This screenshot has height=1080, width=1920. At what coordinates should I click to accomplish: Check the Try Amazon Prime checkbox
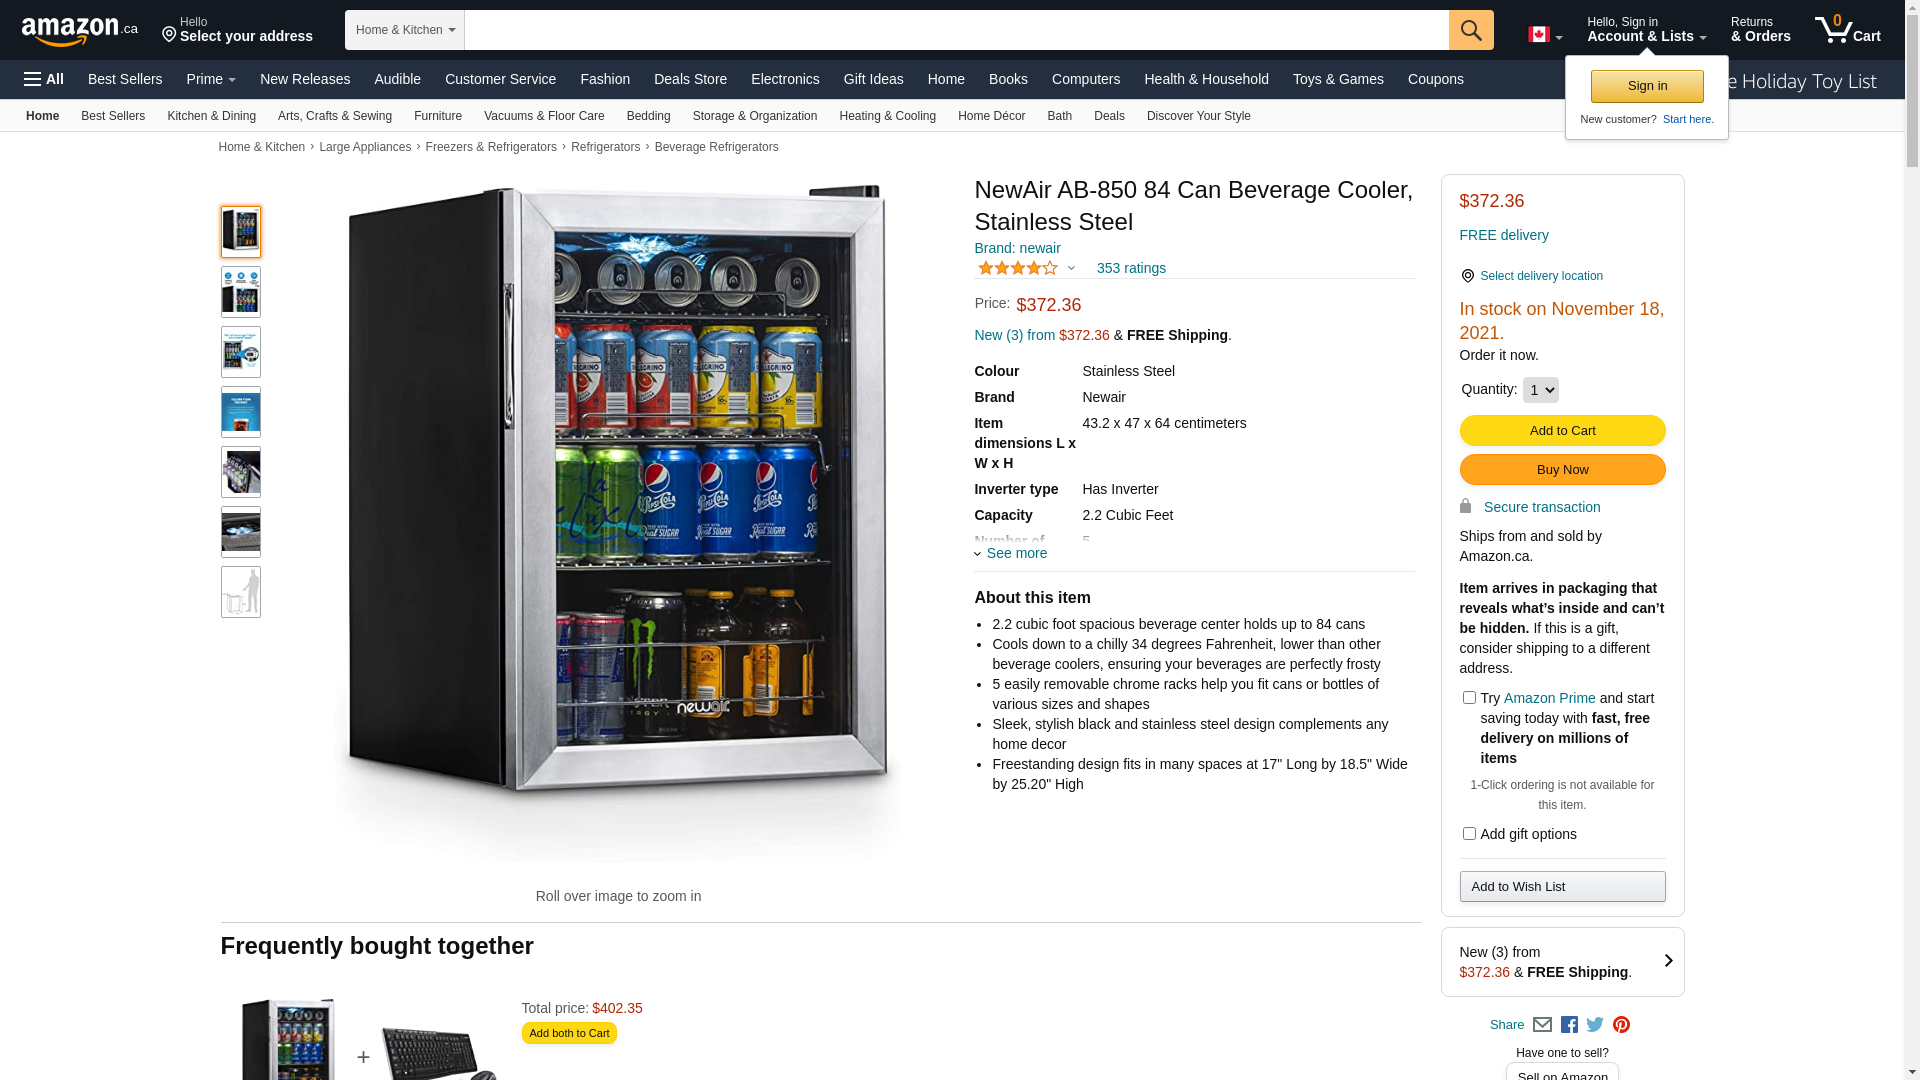[1469, 698]
